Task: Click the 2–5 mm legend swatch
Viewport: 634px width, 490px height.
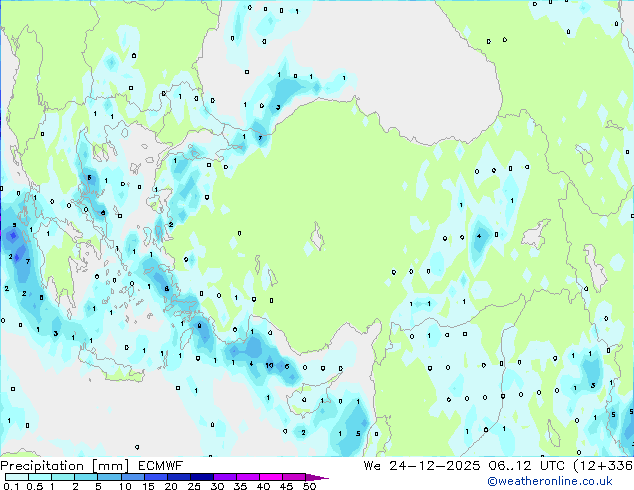Action: 86,477
